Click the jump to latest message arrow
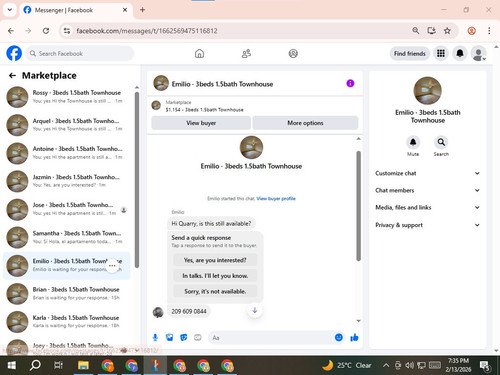 (255, 310)
